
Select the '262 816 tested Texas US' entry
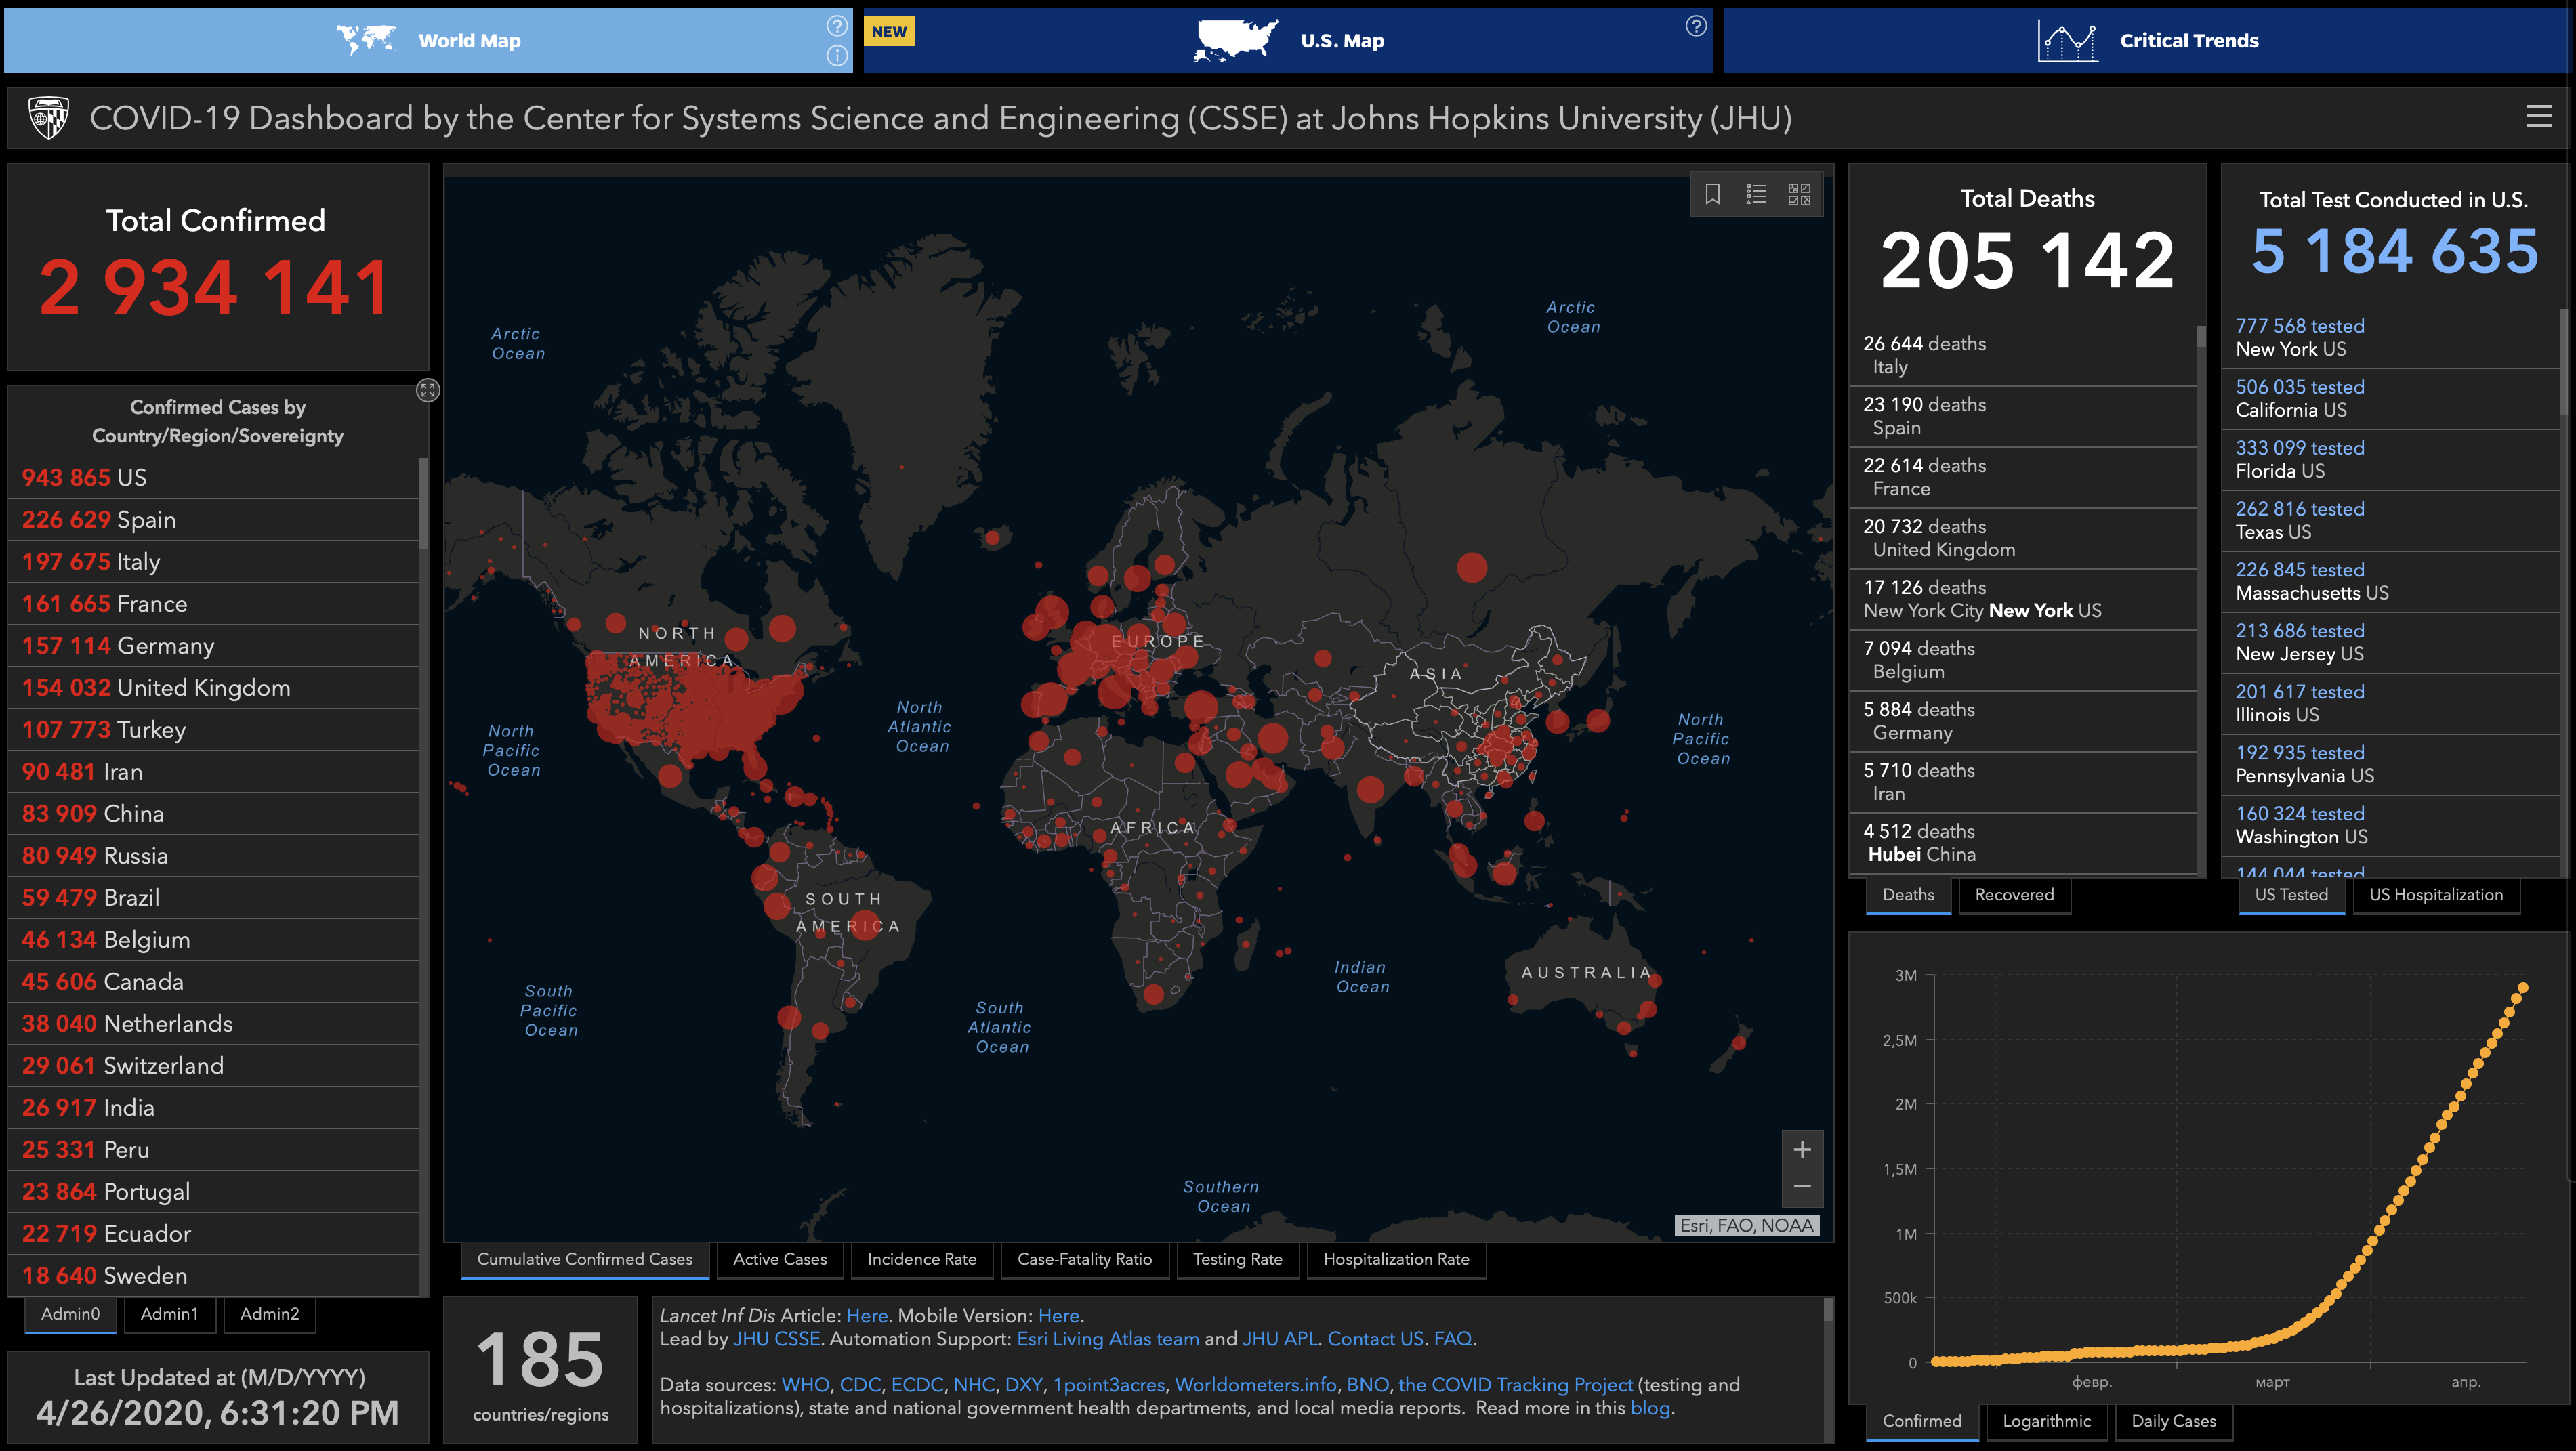tap(2390, 521)
